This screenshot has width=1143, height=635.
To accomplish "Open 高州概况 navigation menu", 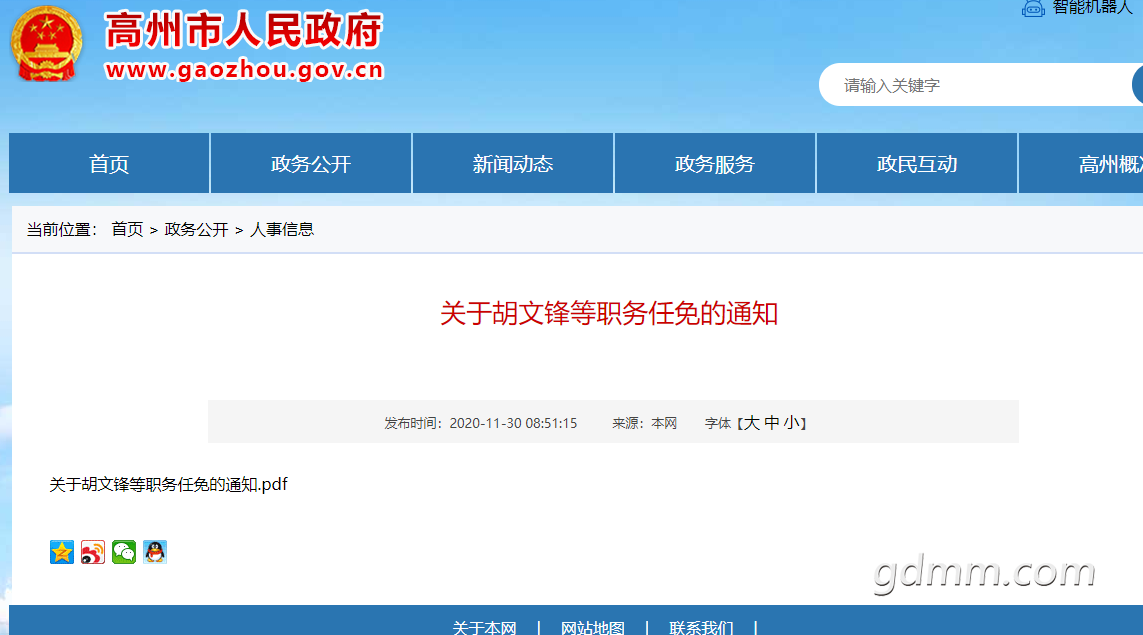I will tap(1081, 163).
